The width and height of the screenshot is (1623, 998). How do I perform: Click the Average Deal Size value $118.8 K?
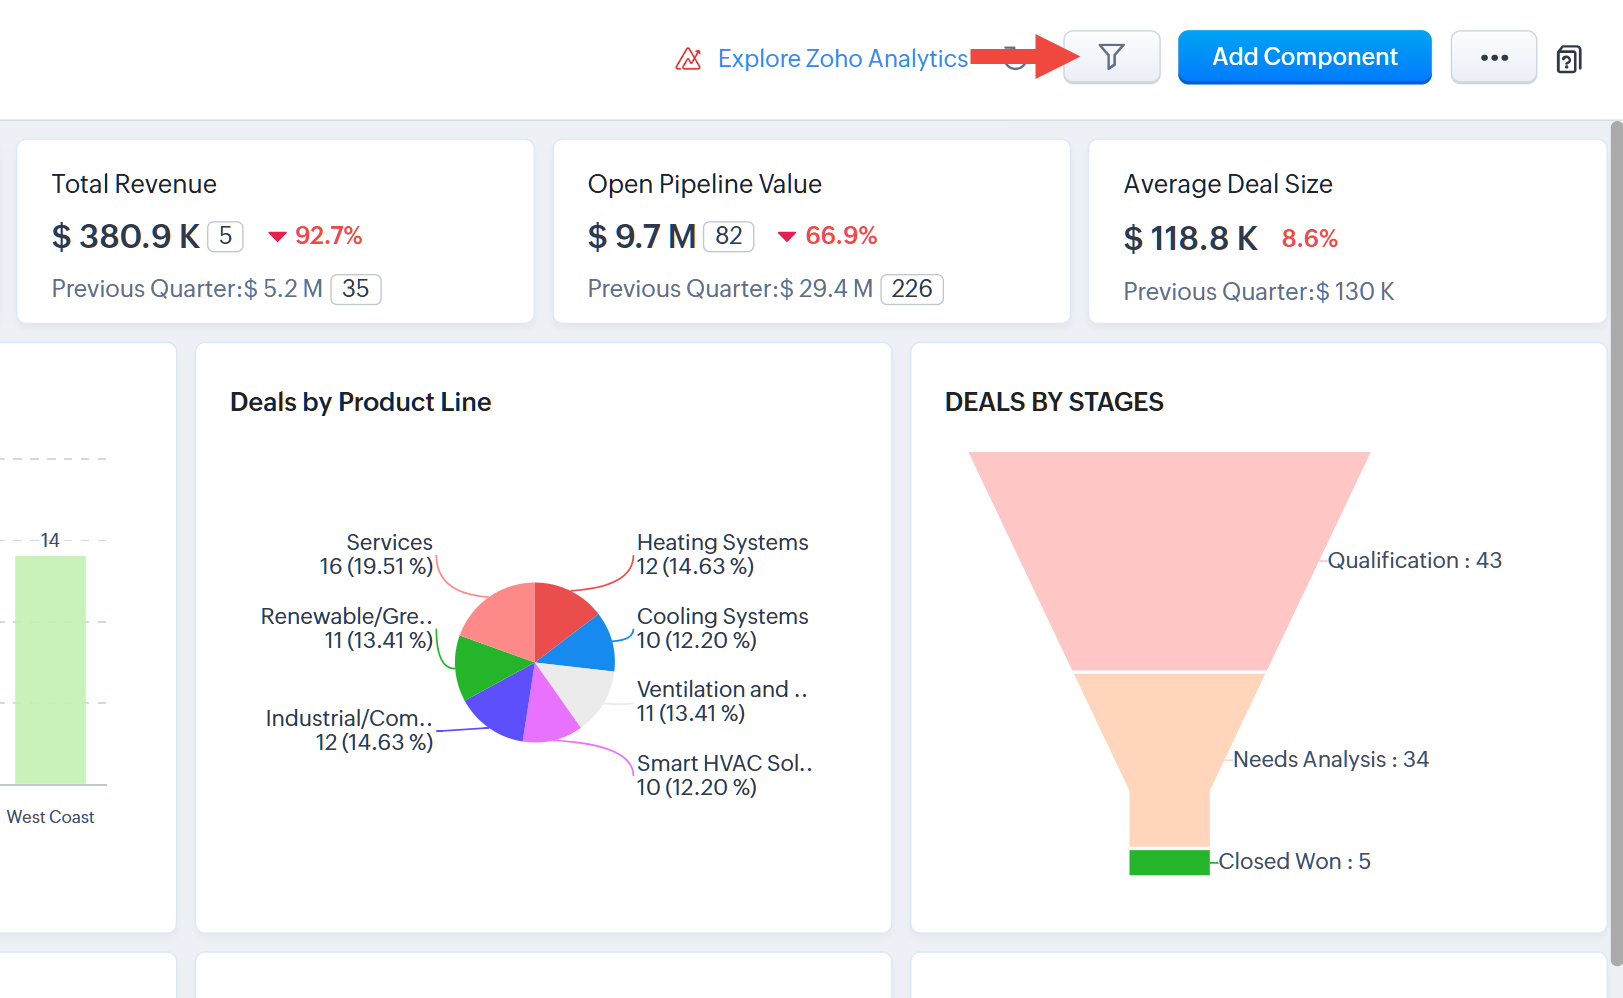1190,239
